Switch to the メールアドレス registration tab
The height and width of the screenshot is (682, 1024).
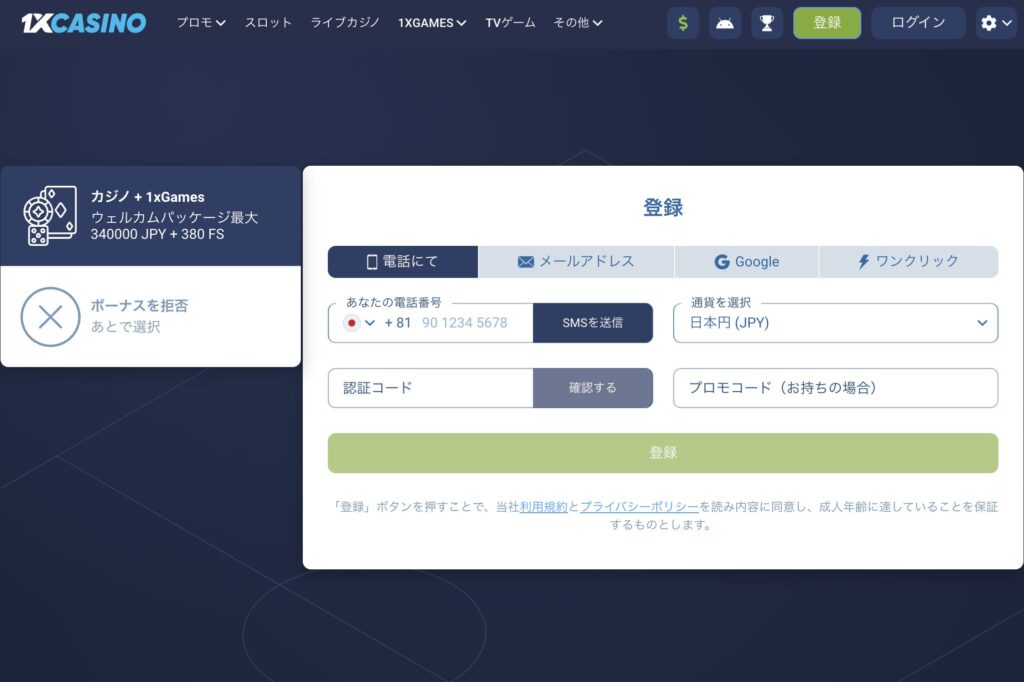(x=576, y=262)
